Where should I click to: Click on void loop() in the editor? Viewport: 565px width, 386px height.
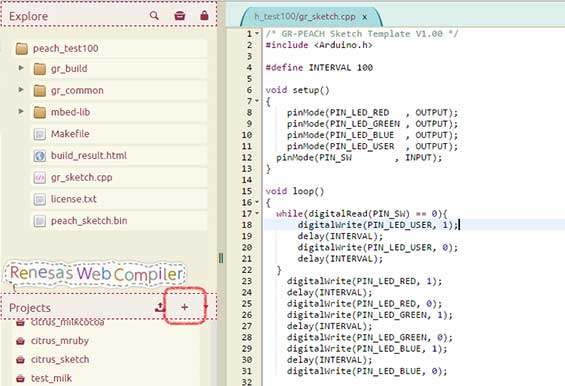point(295,191)
